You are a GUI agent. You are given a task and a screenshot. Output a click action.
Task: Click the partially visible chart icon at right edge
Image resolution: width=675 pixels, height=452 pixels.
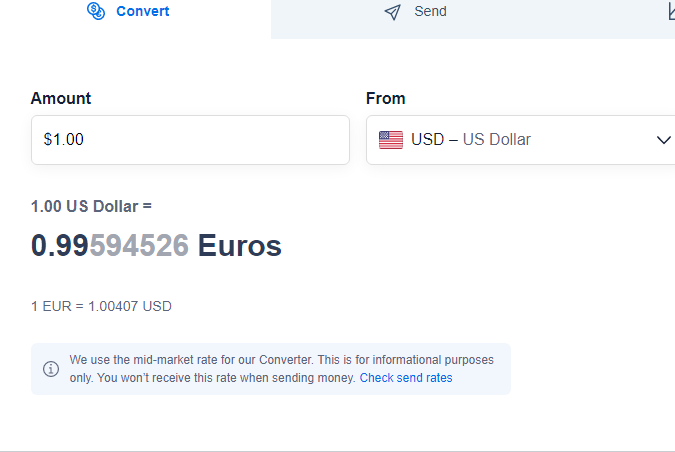pos(672,12)
